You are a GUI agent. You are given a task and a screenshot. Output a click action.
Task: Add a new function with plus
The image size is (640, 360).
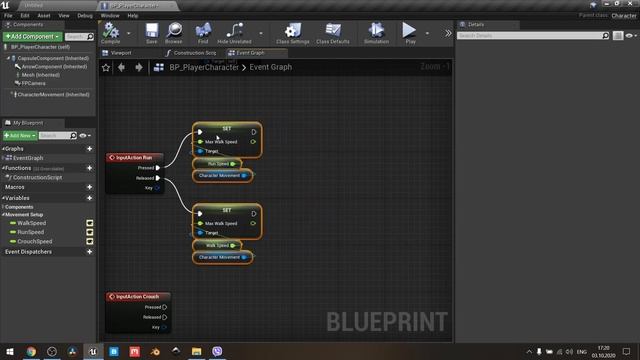[89, 168]
